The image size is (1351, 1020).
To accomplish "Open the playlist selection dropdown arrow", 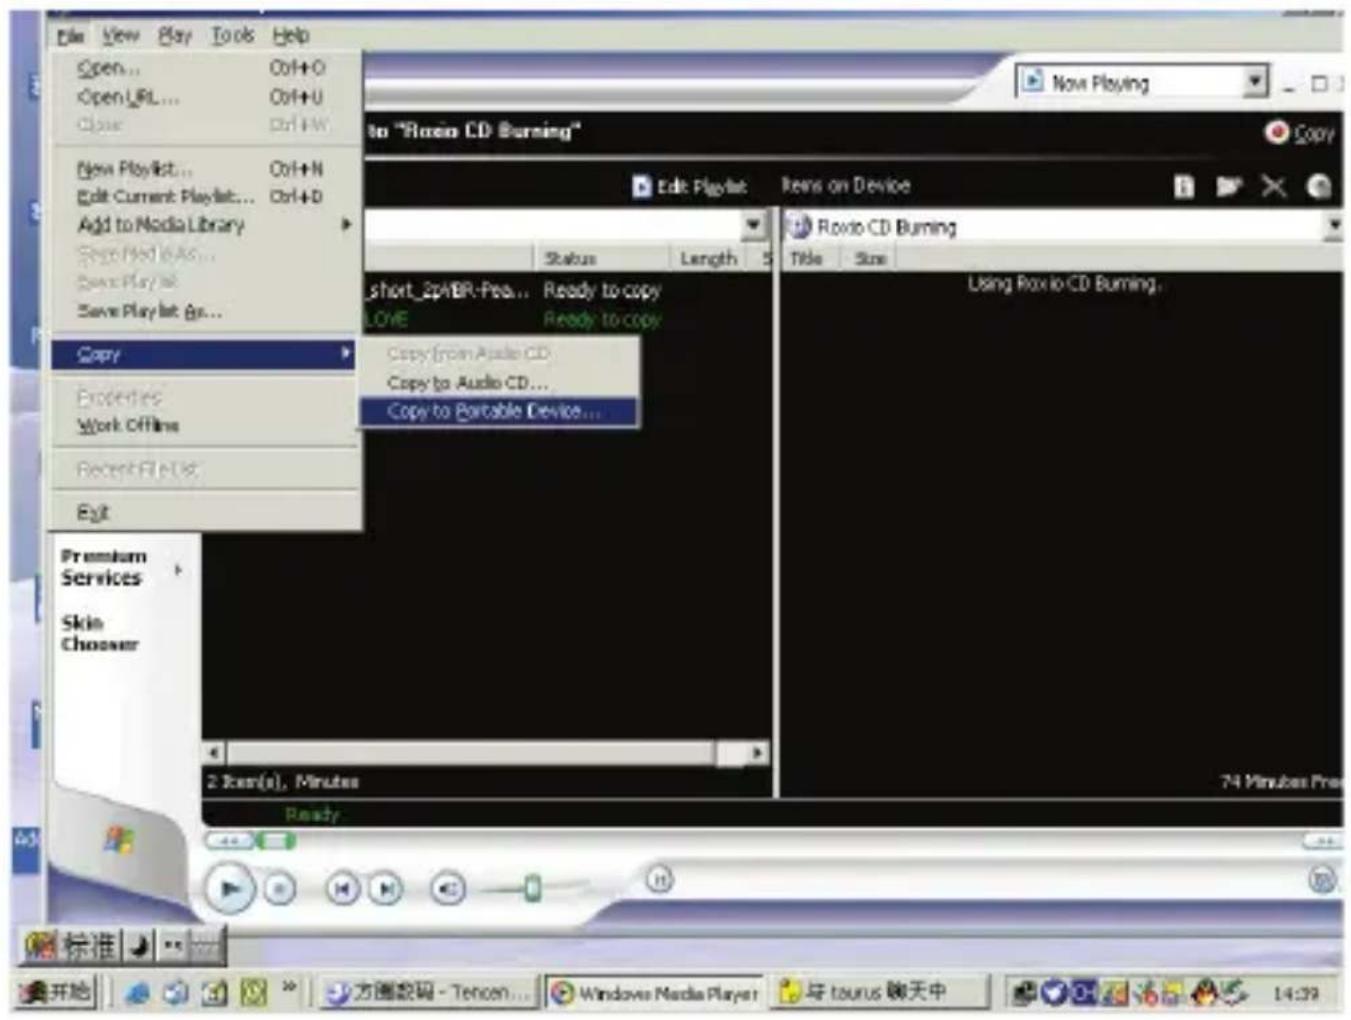I will coord(754,226).
